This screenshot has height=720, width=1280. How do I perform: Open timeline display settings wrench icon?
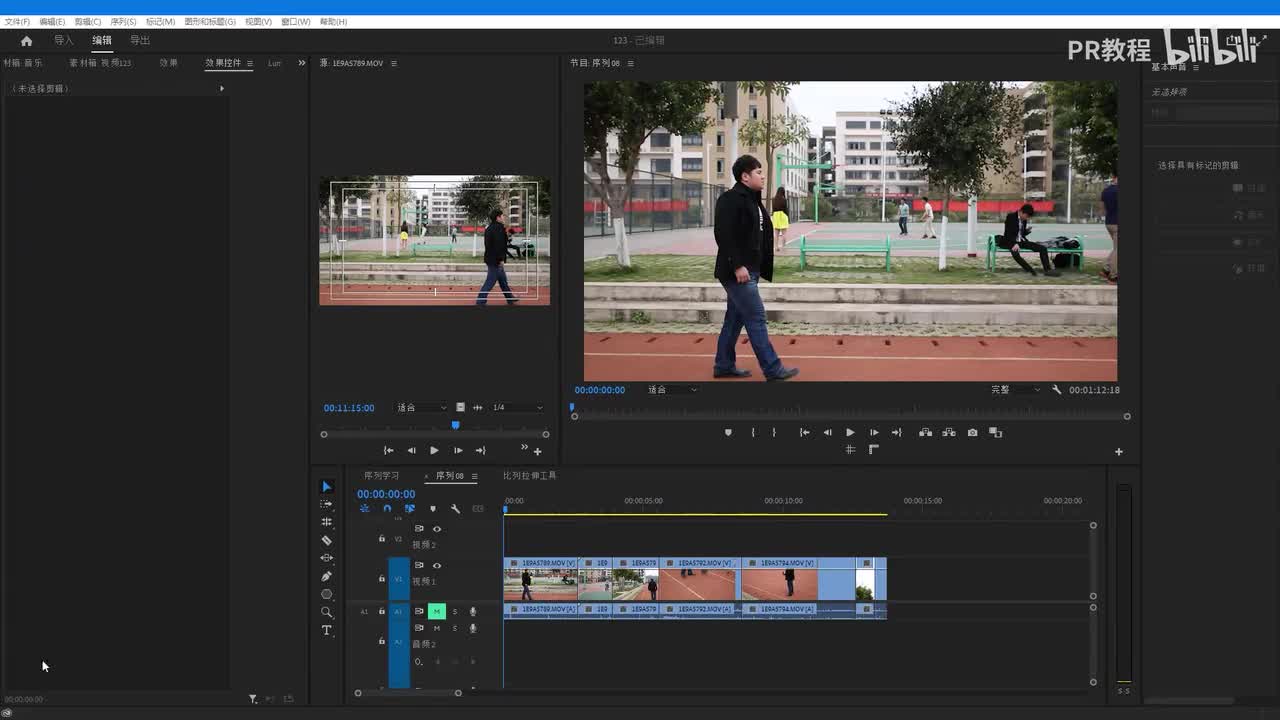[x=455, y=509]
